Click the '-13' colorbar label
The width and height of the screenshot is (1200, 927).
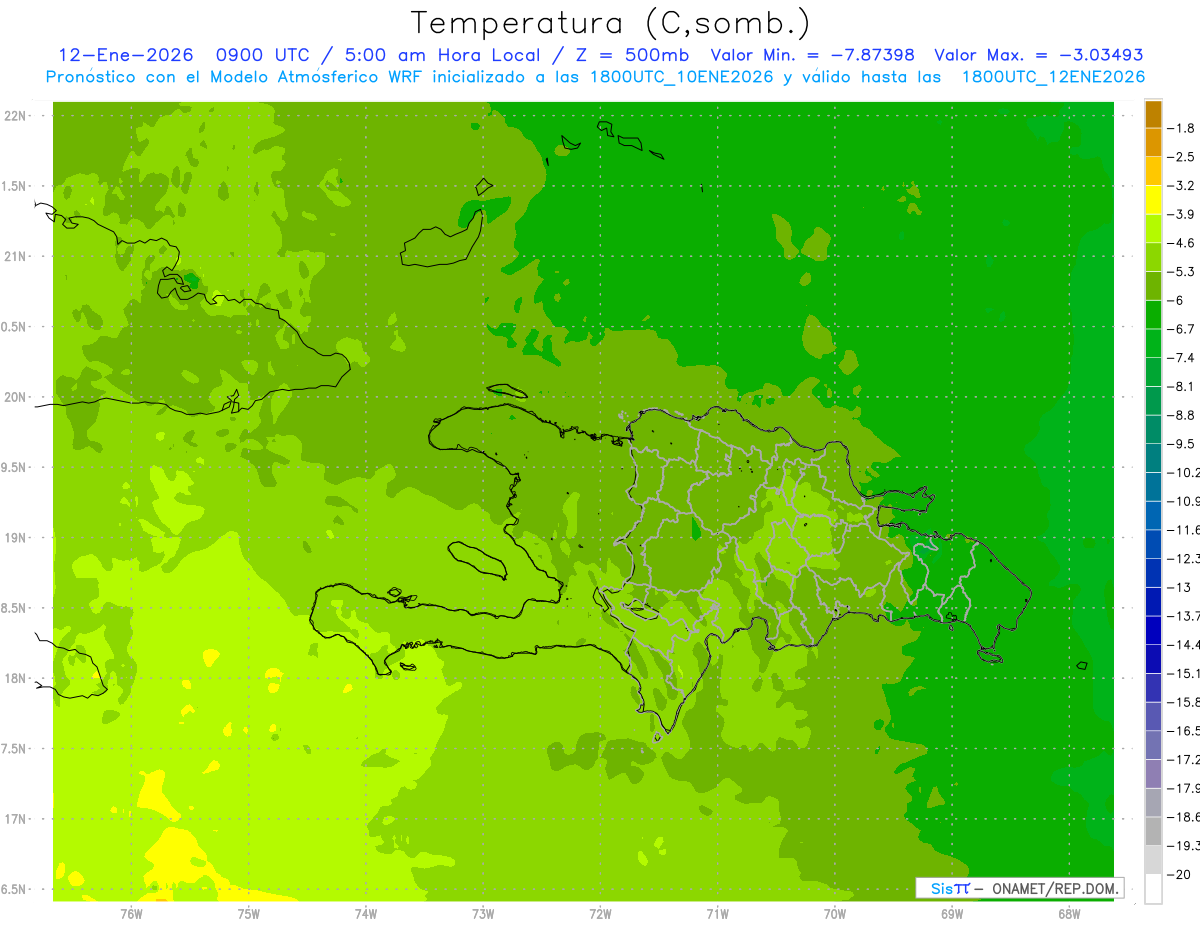(1180, 587)
